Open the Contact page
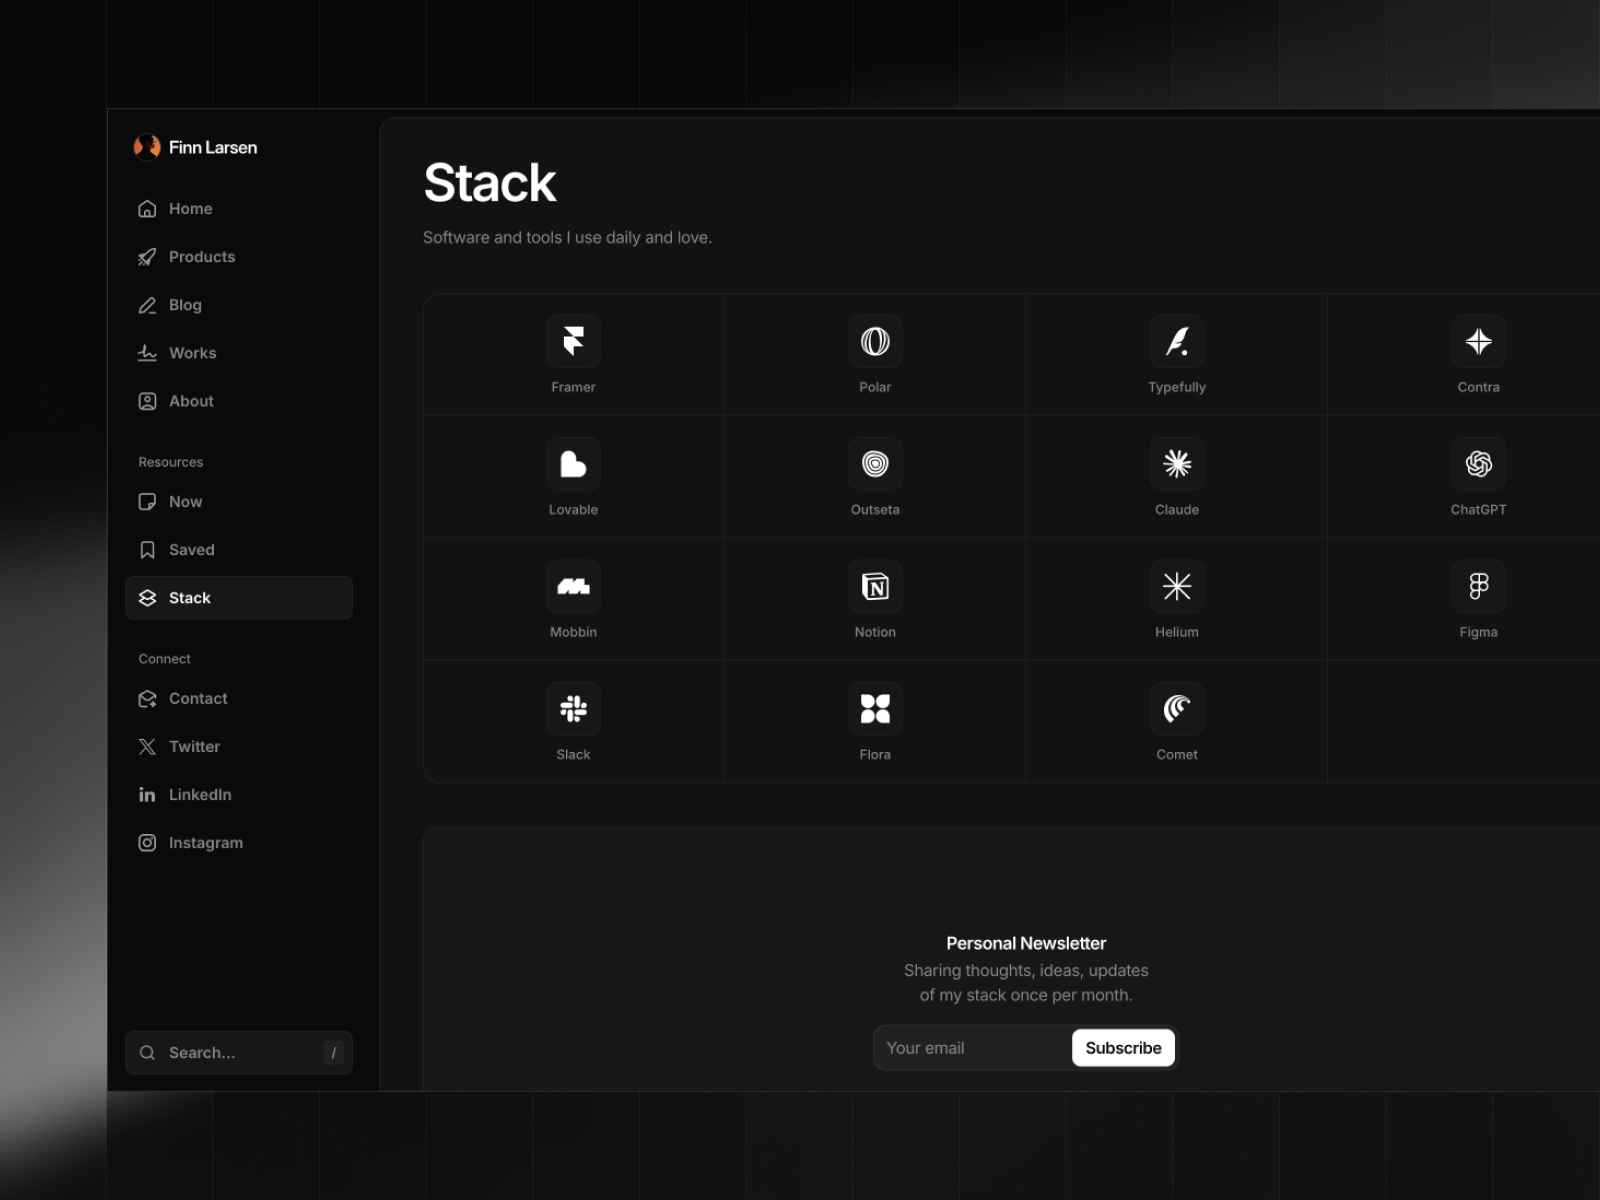The height and width of the screenshot is (1200, 1600). click(239, 698)
